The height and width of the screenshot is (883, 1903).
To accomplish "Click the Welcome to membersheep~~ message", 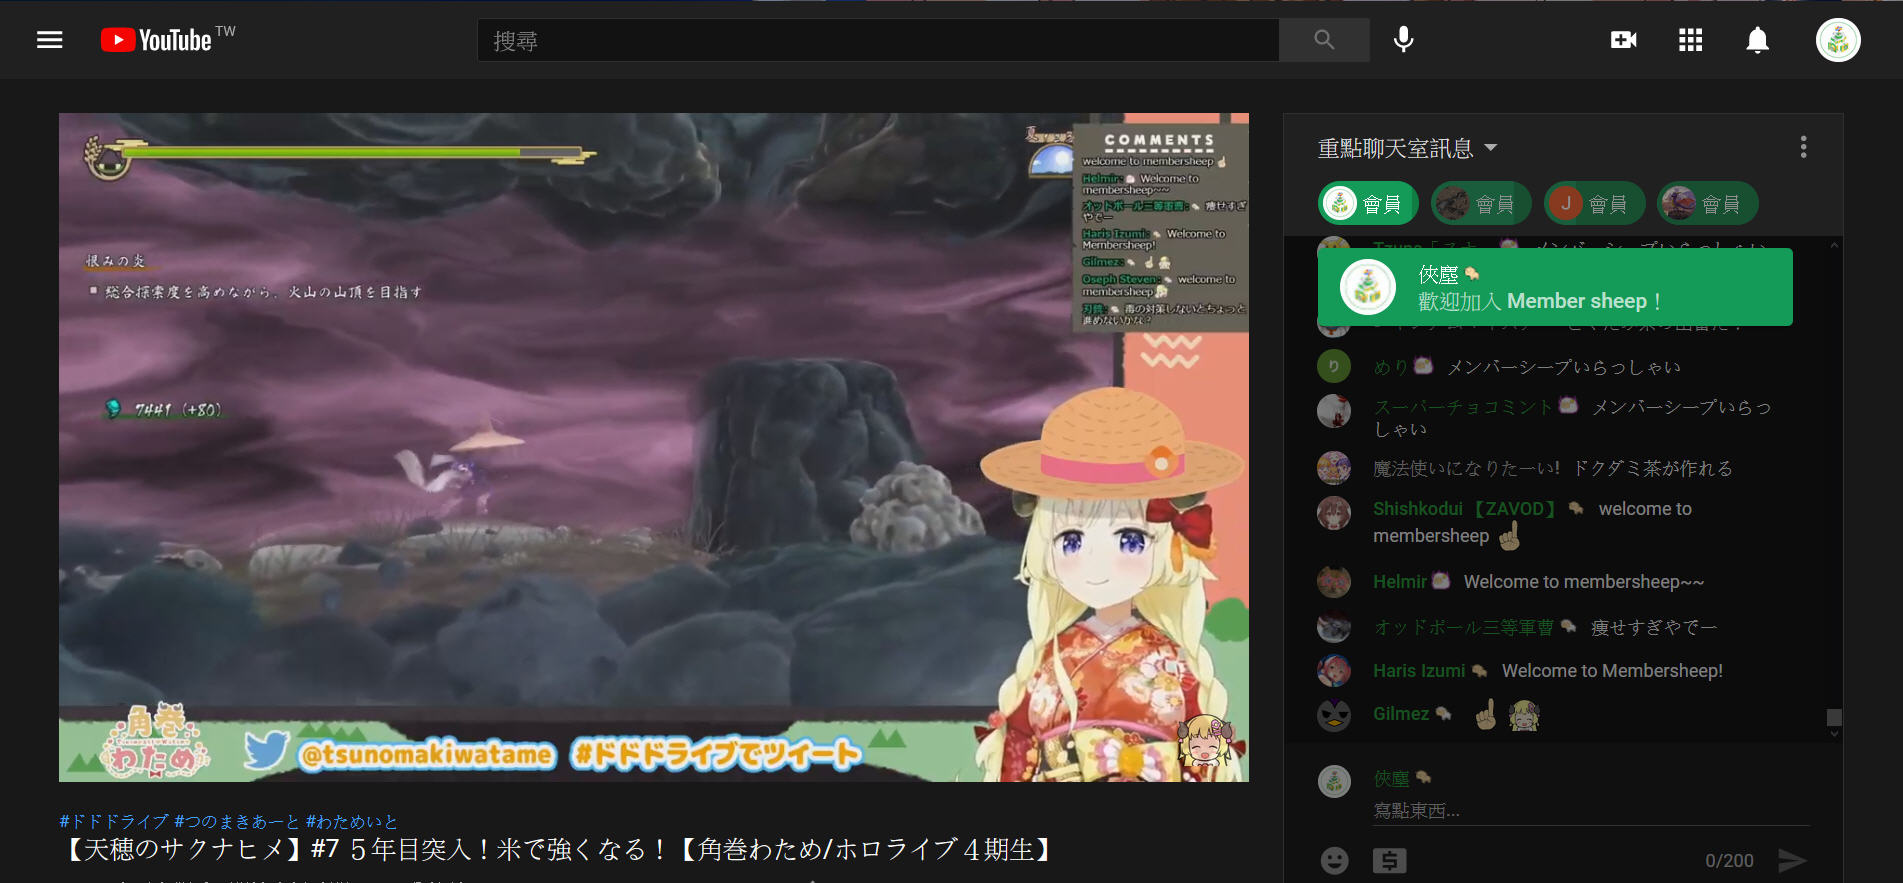I will [1584, 582].
